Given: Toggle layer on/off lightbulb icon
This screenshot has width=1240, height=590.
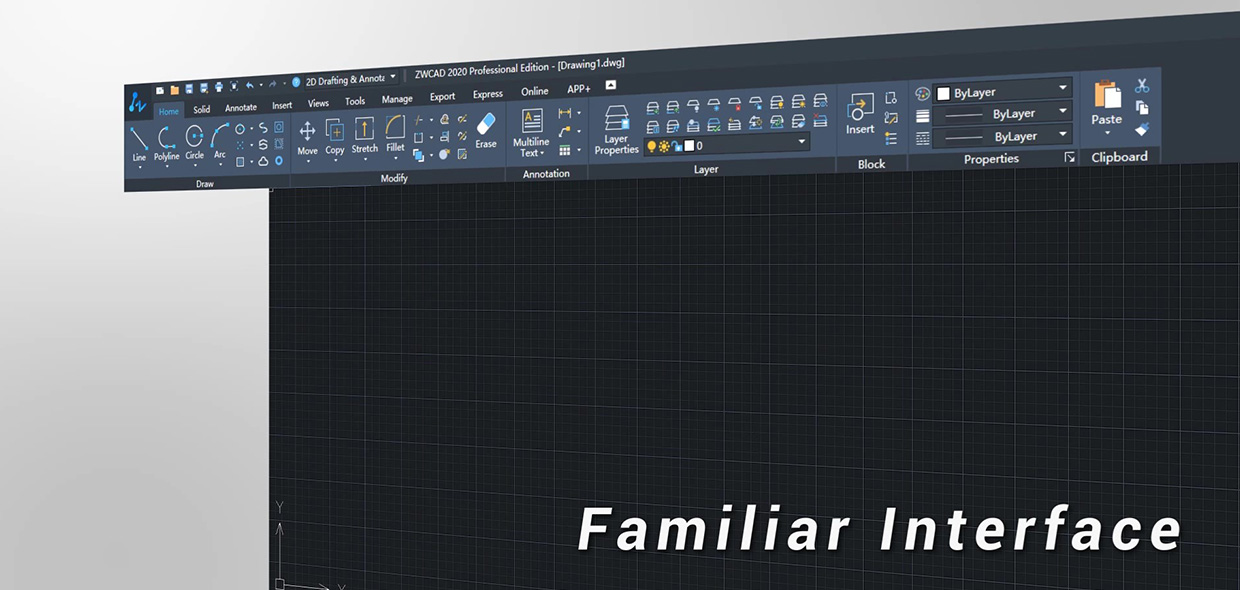Looking at the screenshot, I should point(651,146).
